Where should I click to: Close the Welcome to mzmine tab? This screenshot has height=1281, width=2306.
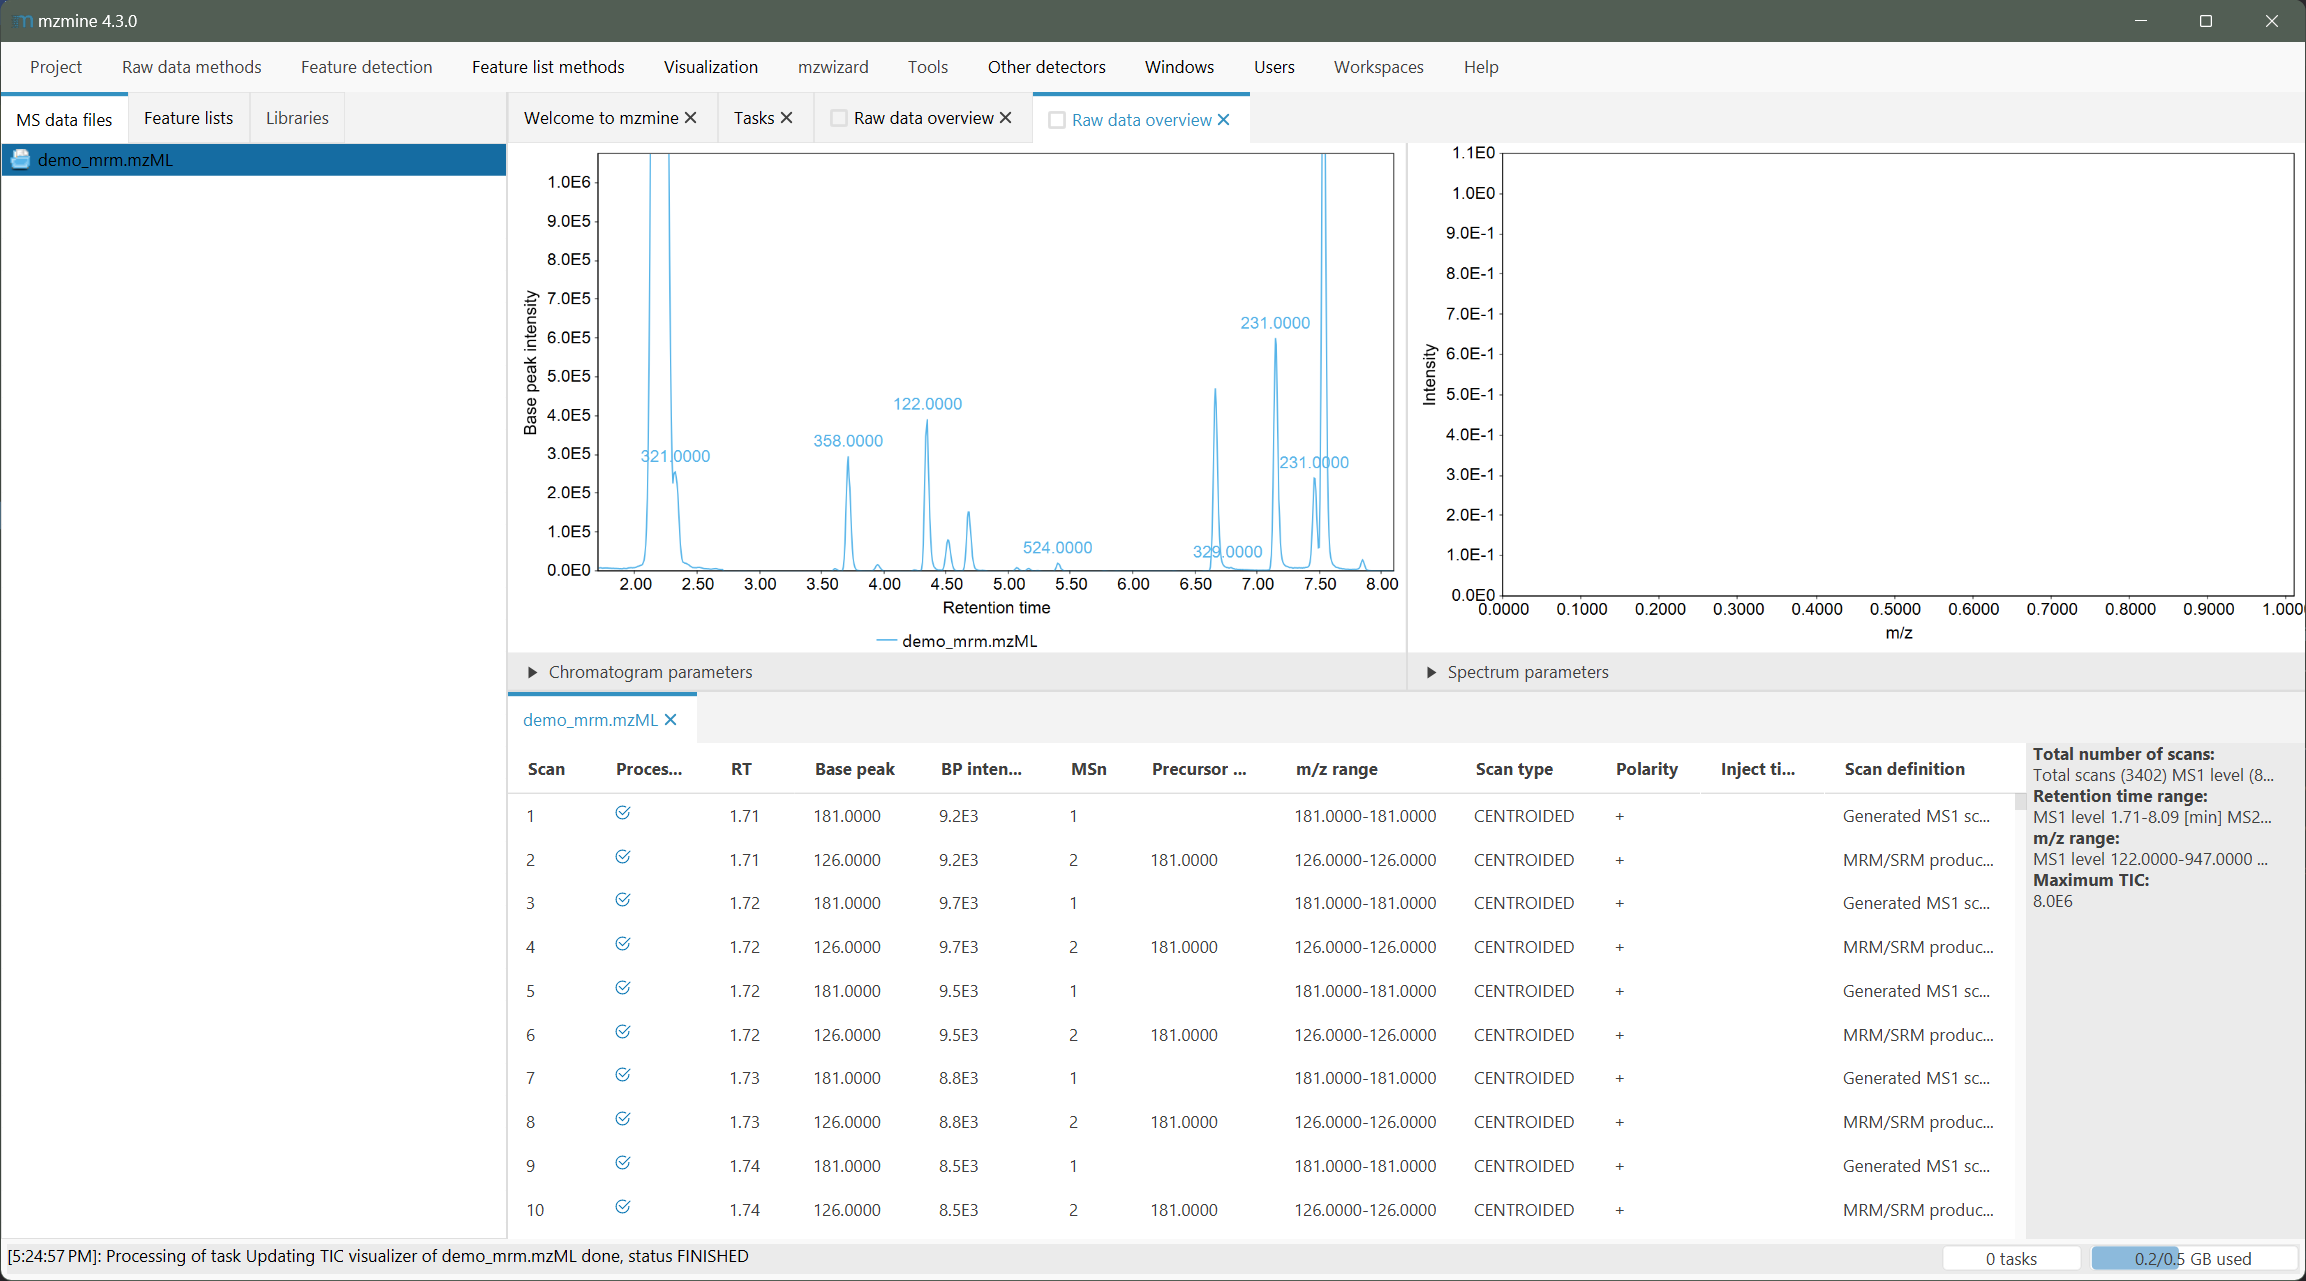tap(690, 118)
